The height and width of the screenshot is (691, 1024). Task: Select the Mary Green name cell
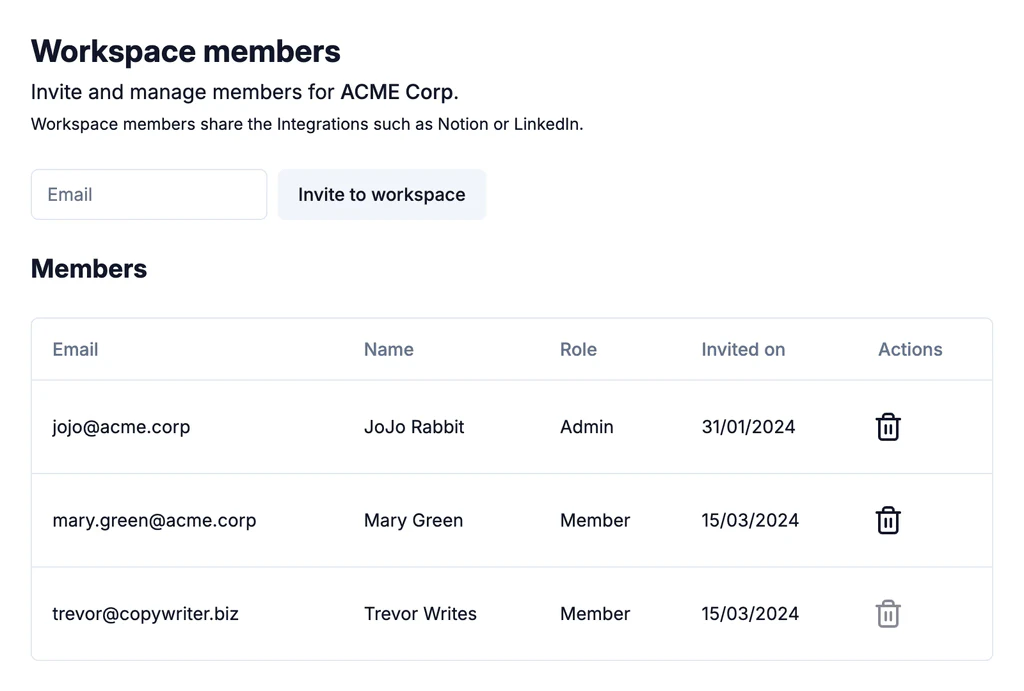pyautogui.click(x=413, y=521)
